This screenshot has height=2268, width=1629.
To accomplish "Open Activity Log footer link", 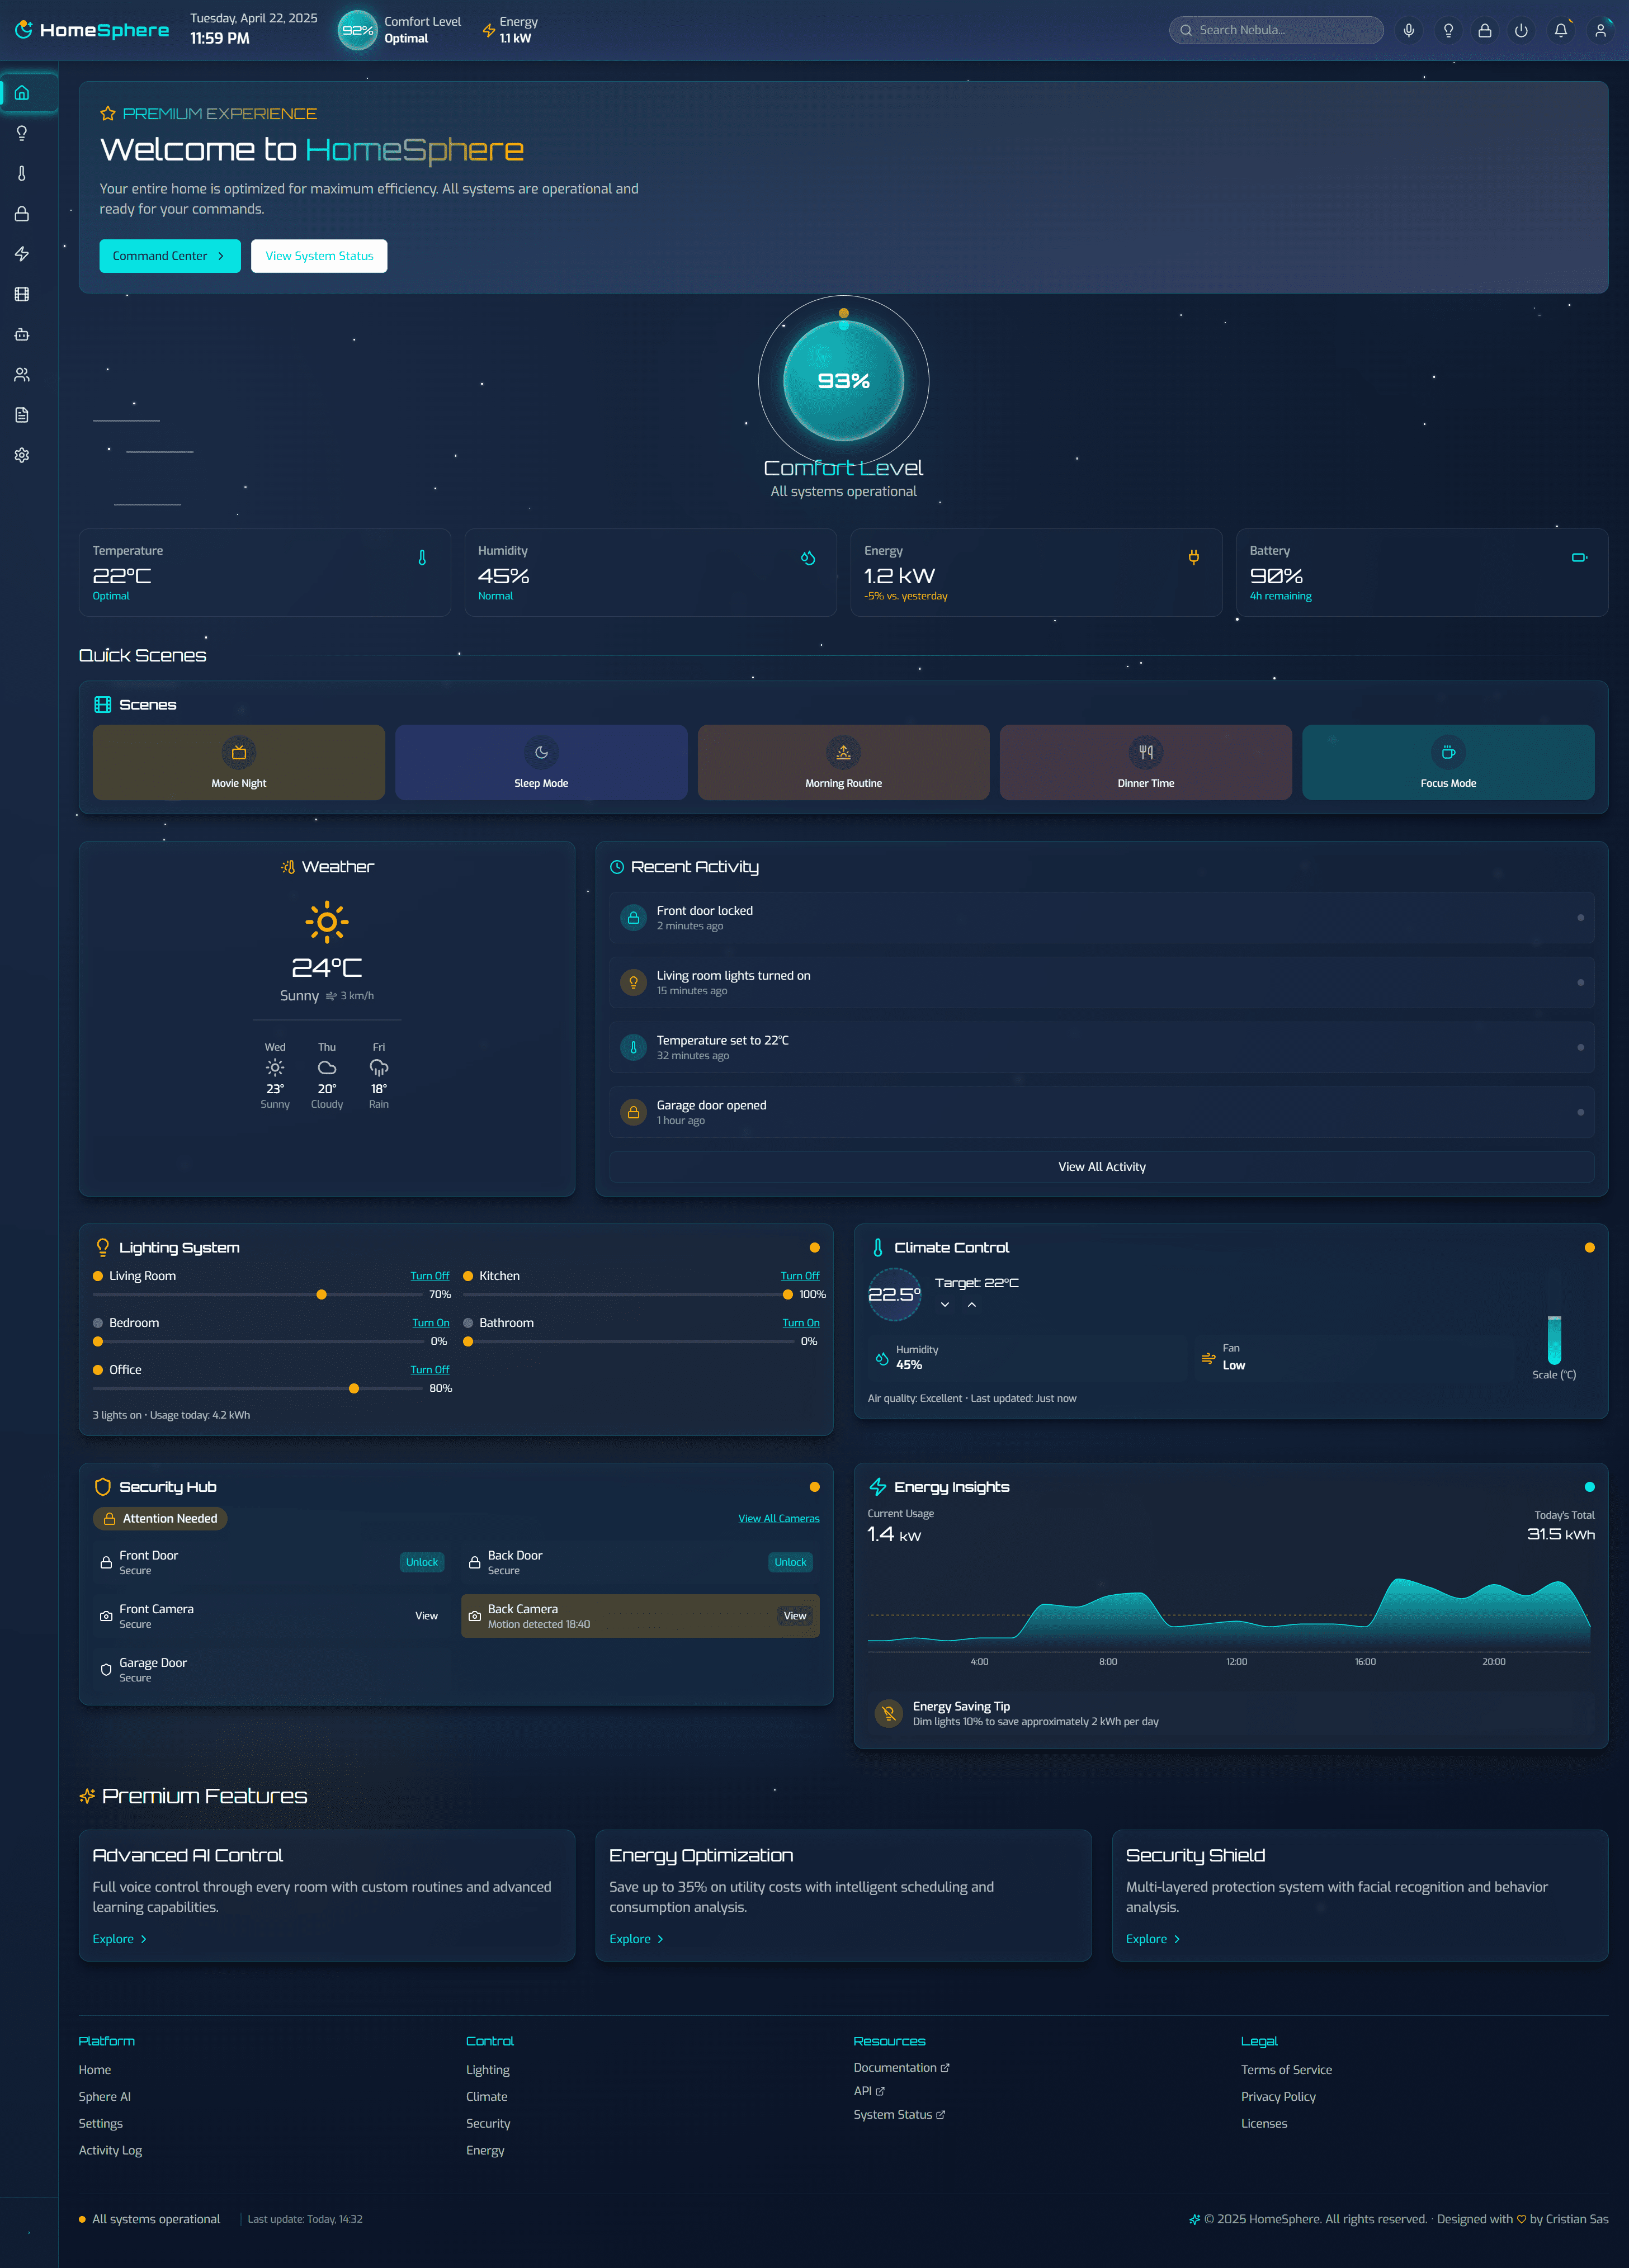I will click(x=110, y=2150).
